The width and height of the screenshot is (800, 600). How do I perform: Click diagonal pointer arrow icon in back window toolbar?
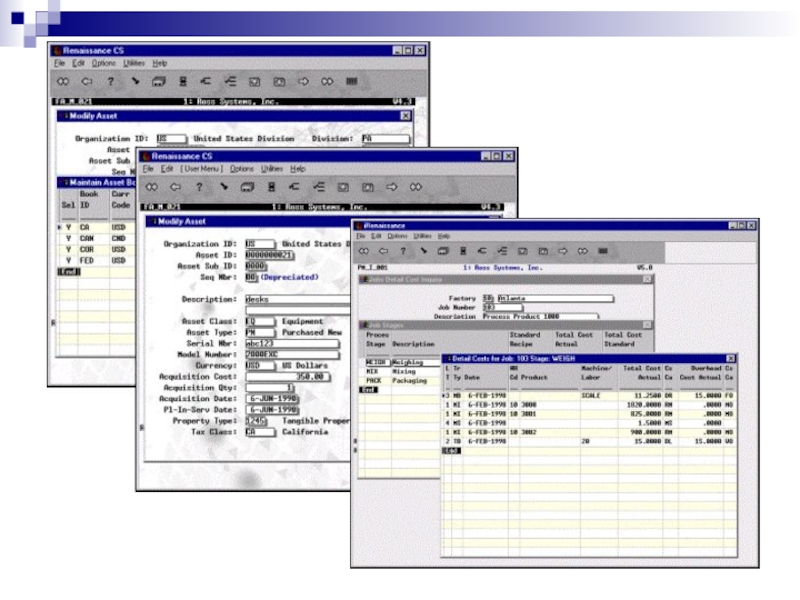(135, 81)
